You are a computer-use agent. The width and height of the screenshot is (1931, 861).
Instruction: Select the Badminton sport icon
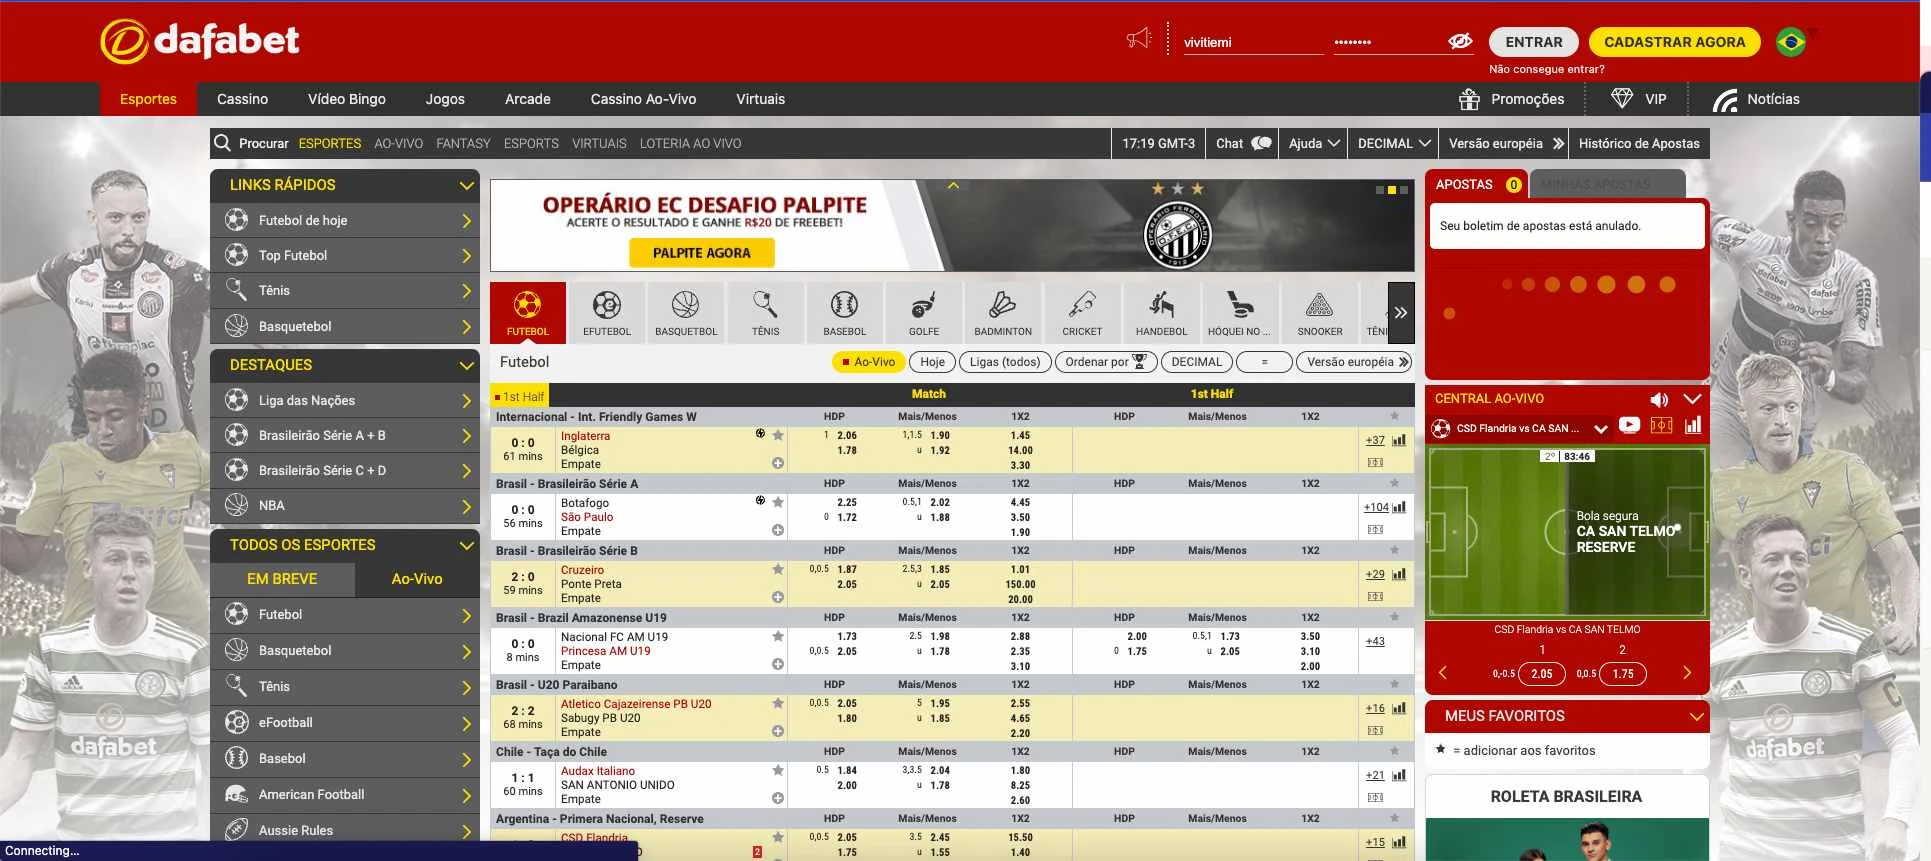click(x=1003, y=312)
